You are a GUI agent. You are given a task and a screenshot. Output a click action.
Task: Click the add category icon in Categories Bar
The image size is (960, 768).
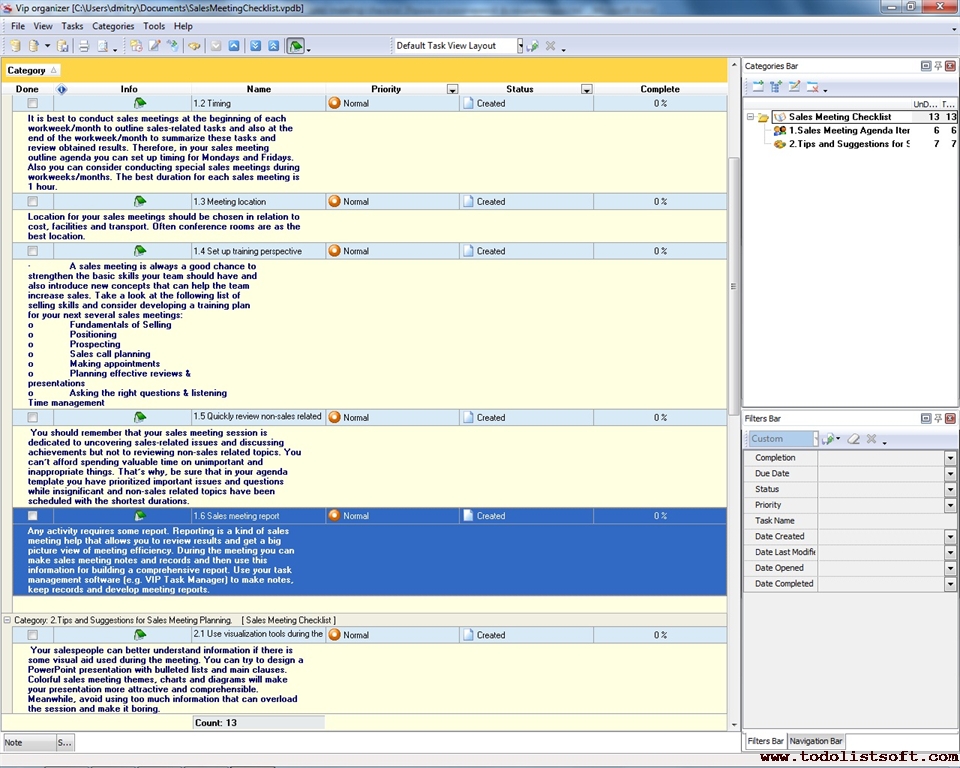coord(757,87)
